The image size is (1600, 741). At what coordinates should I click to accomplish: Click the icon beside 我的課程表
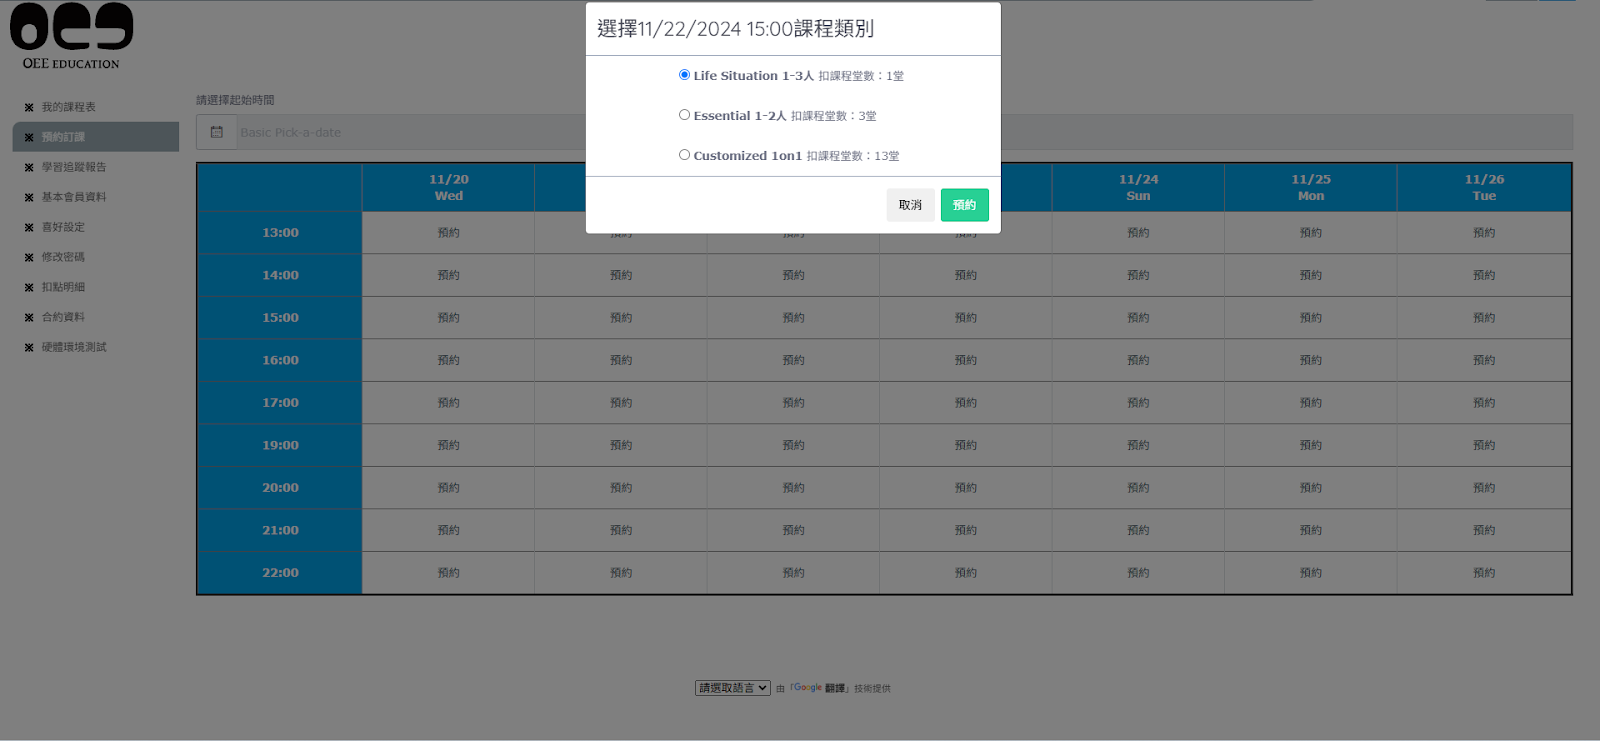pos(29,107)
